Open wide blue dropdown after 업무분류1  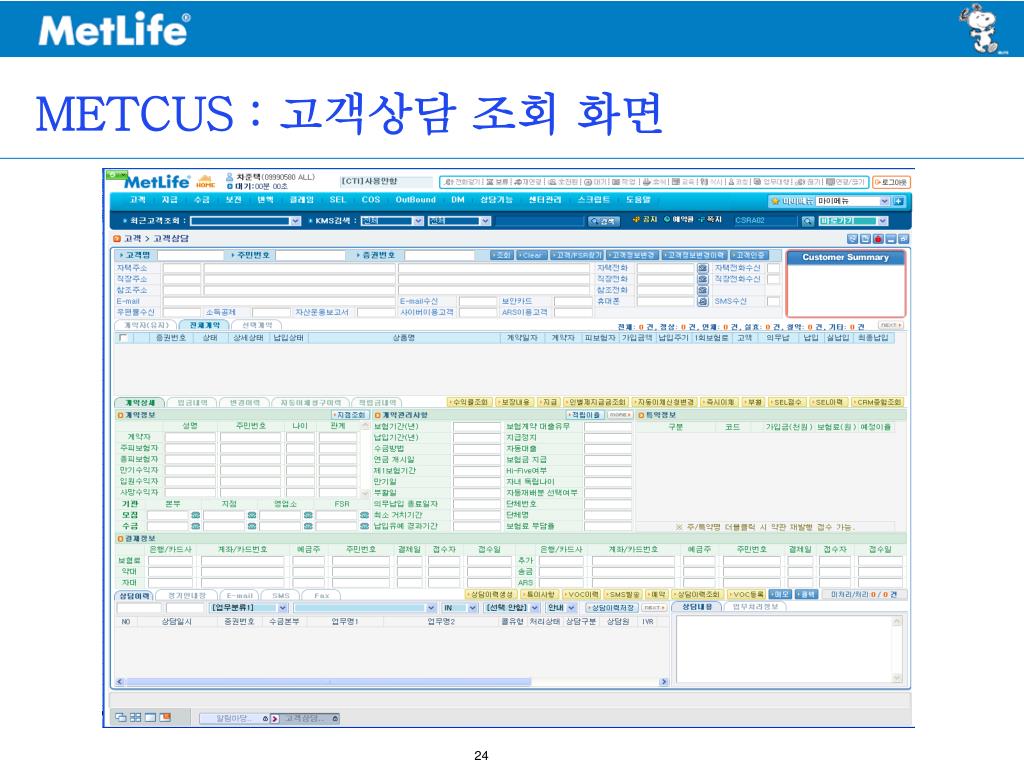click(x=365, y=608)
